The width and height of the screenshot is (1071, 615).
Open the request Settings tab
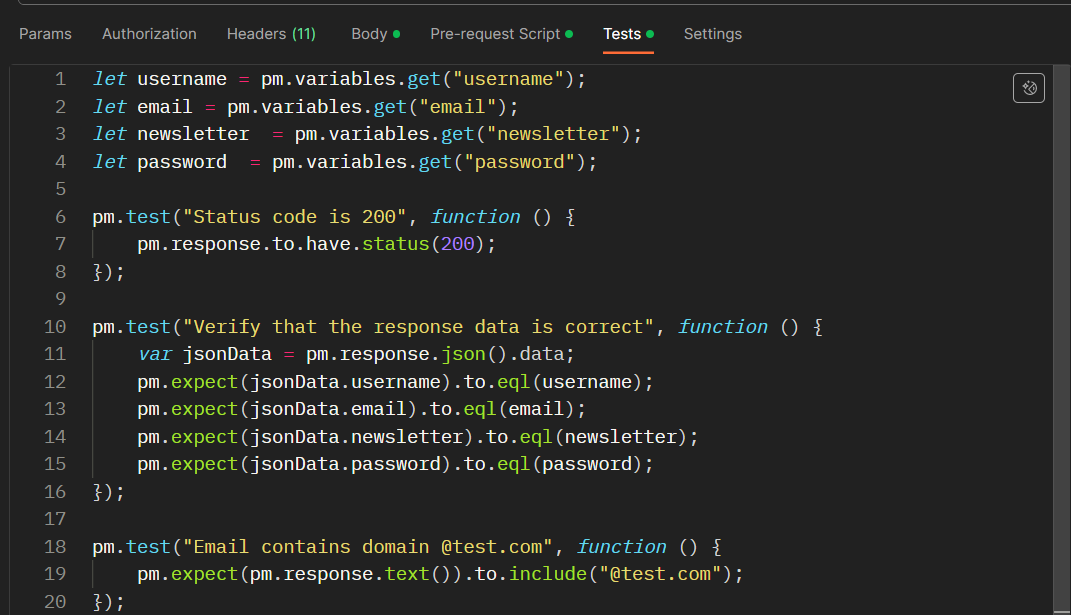pyautogui.click(x=712, y=34)
